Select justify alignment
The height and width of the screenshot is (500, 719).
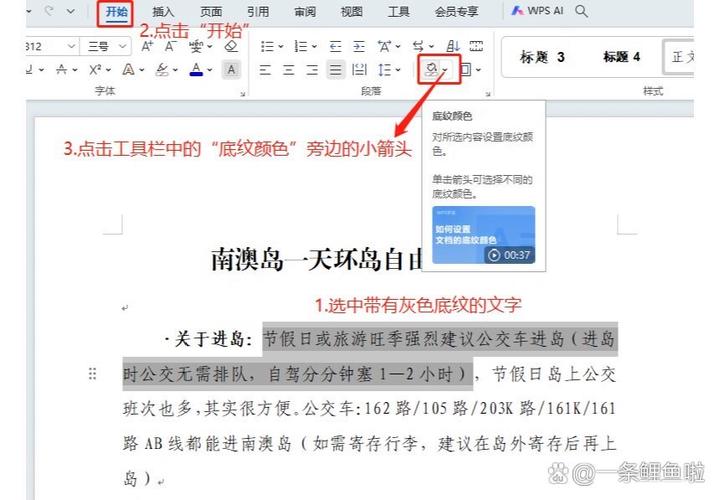[336, 70]
